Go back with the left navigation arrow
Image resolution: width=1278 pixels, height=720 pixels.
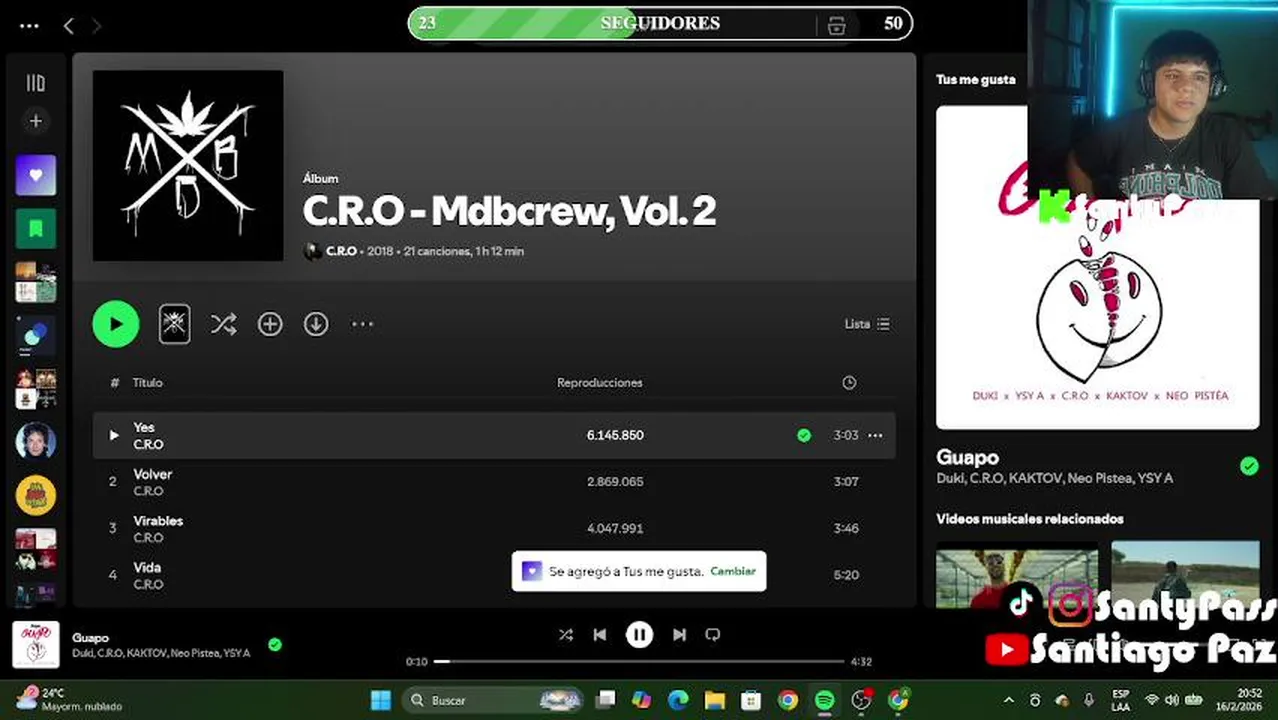point(68,26)
